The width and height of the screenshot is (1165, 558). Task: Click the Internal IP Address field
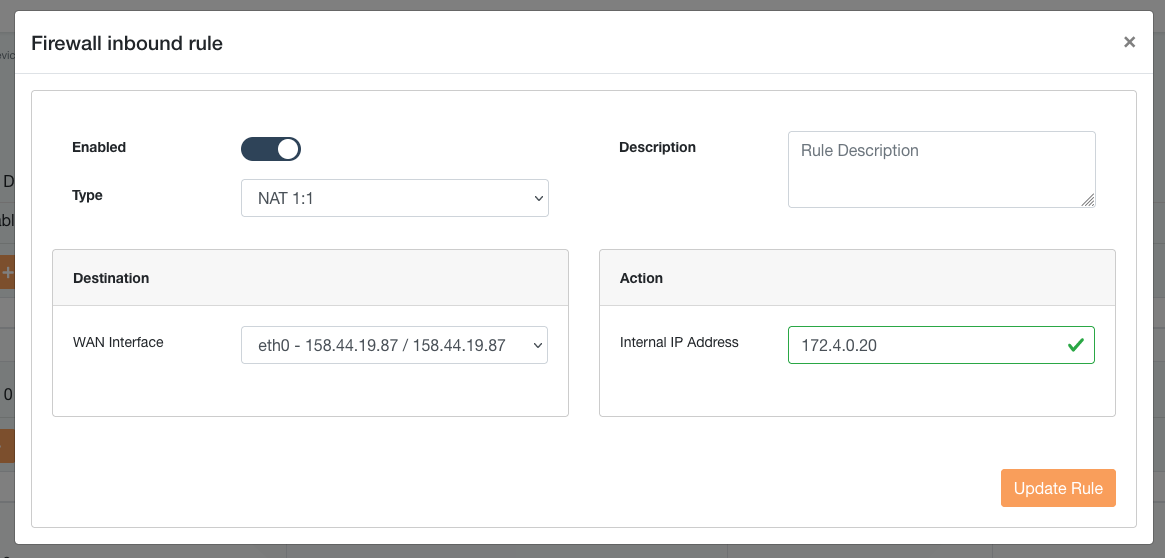[925, 345]
